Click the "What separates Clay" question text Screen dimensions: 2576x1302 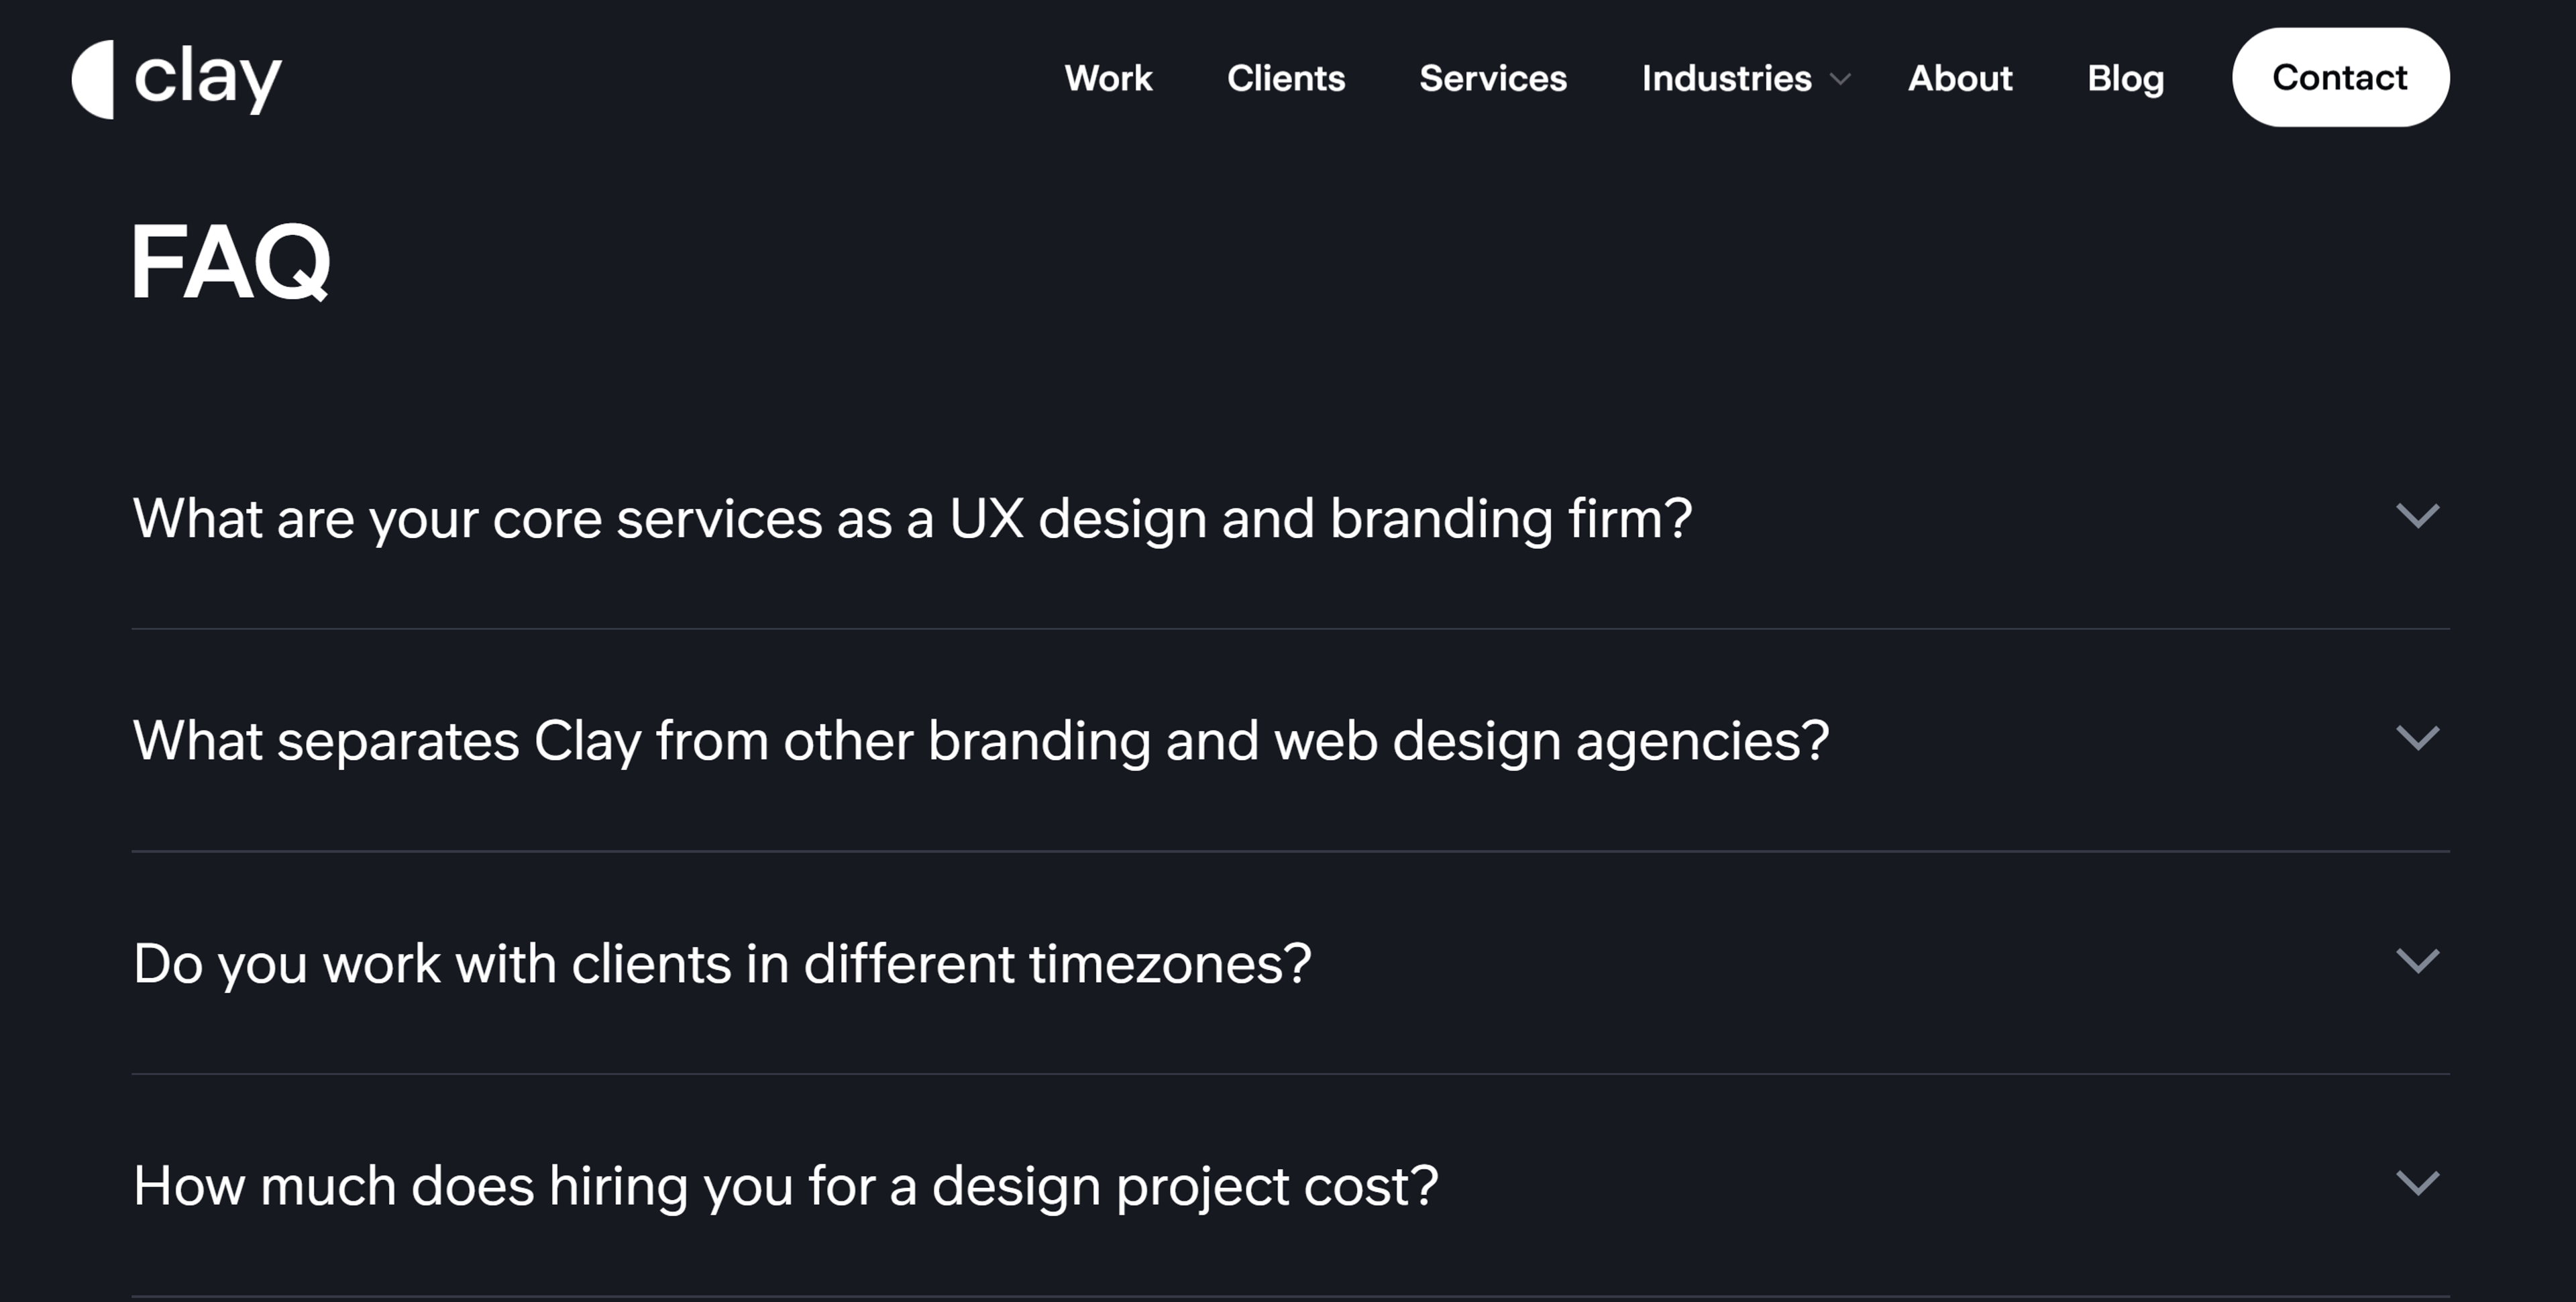point(981,740)
